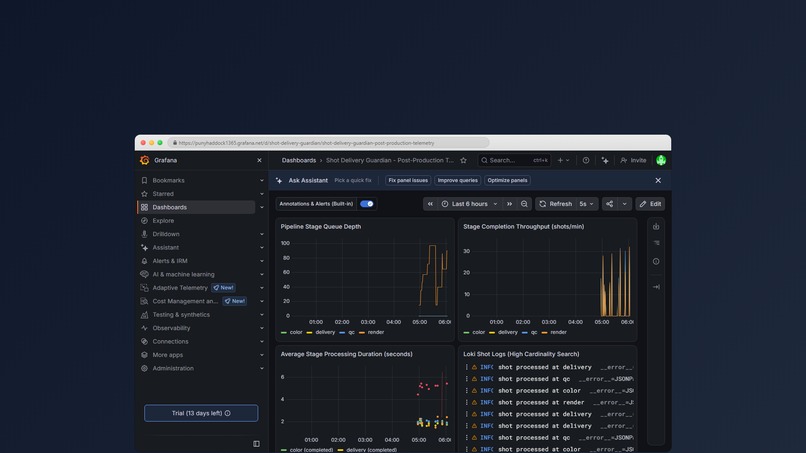Screen dimensions: 806x453
Task: Expand the Alerts & IRM chevron
Action: [262, 261]
